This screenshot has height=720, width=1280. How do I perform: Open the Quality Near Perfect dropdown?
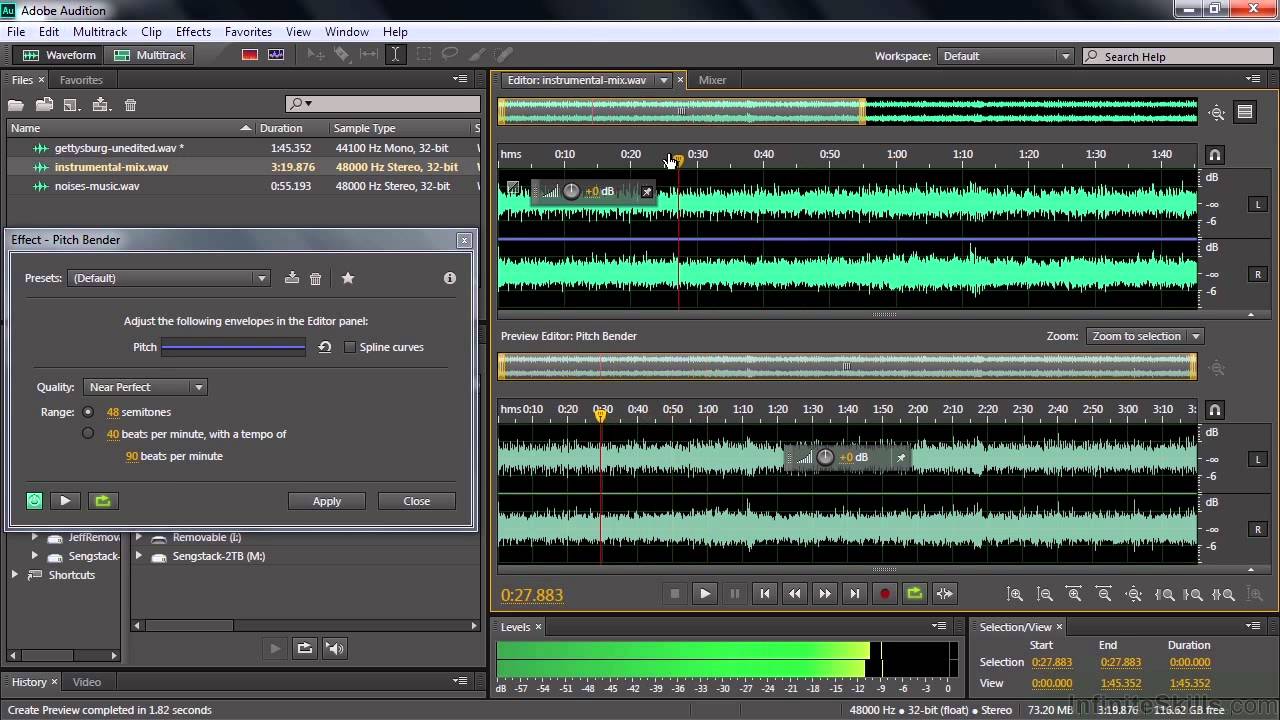(145, 387)
